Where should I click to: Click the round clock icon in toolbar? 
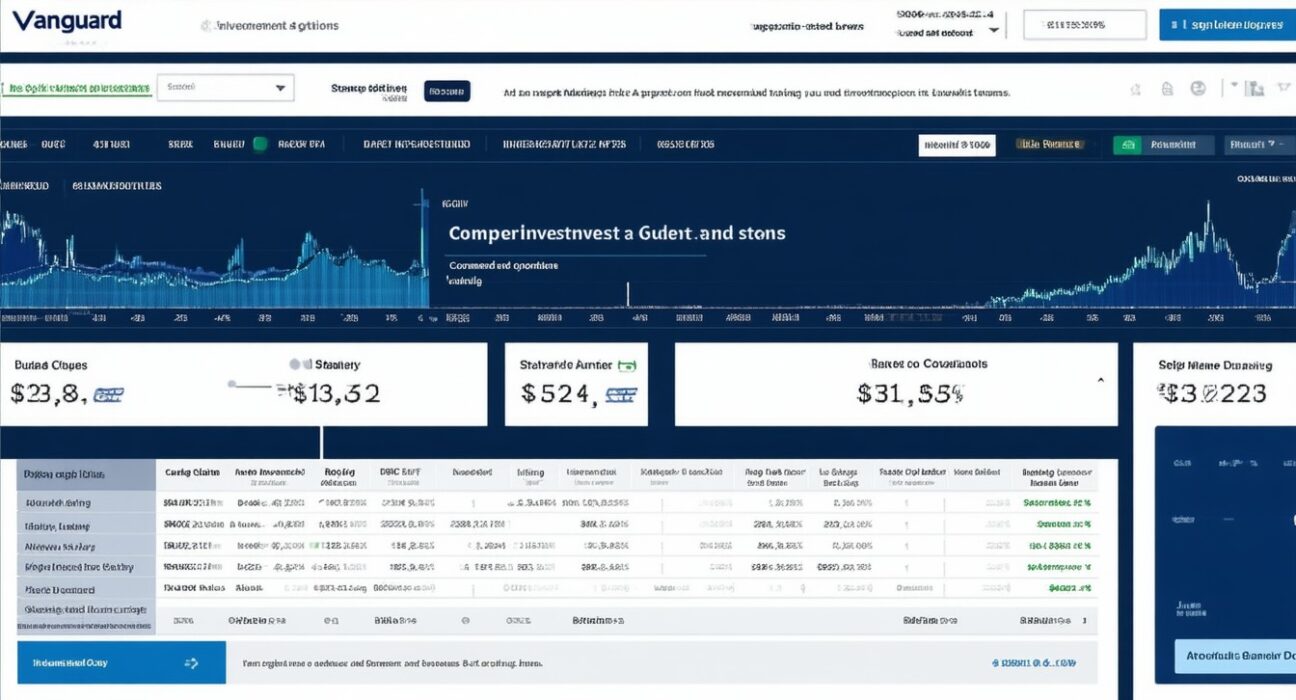1198,89
